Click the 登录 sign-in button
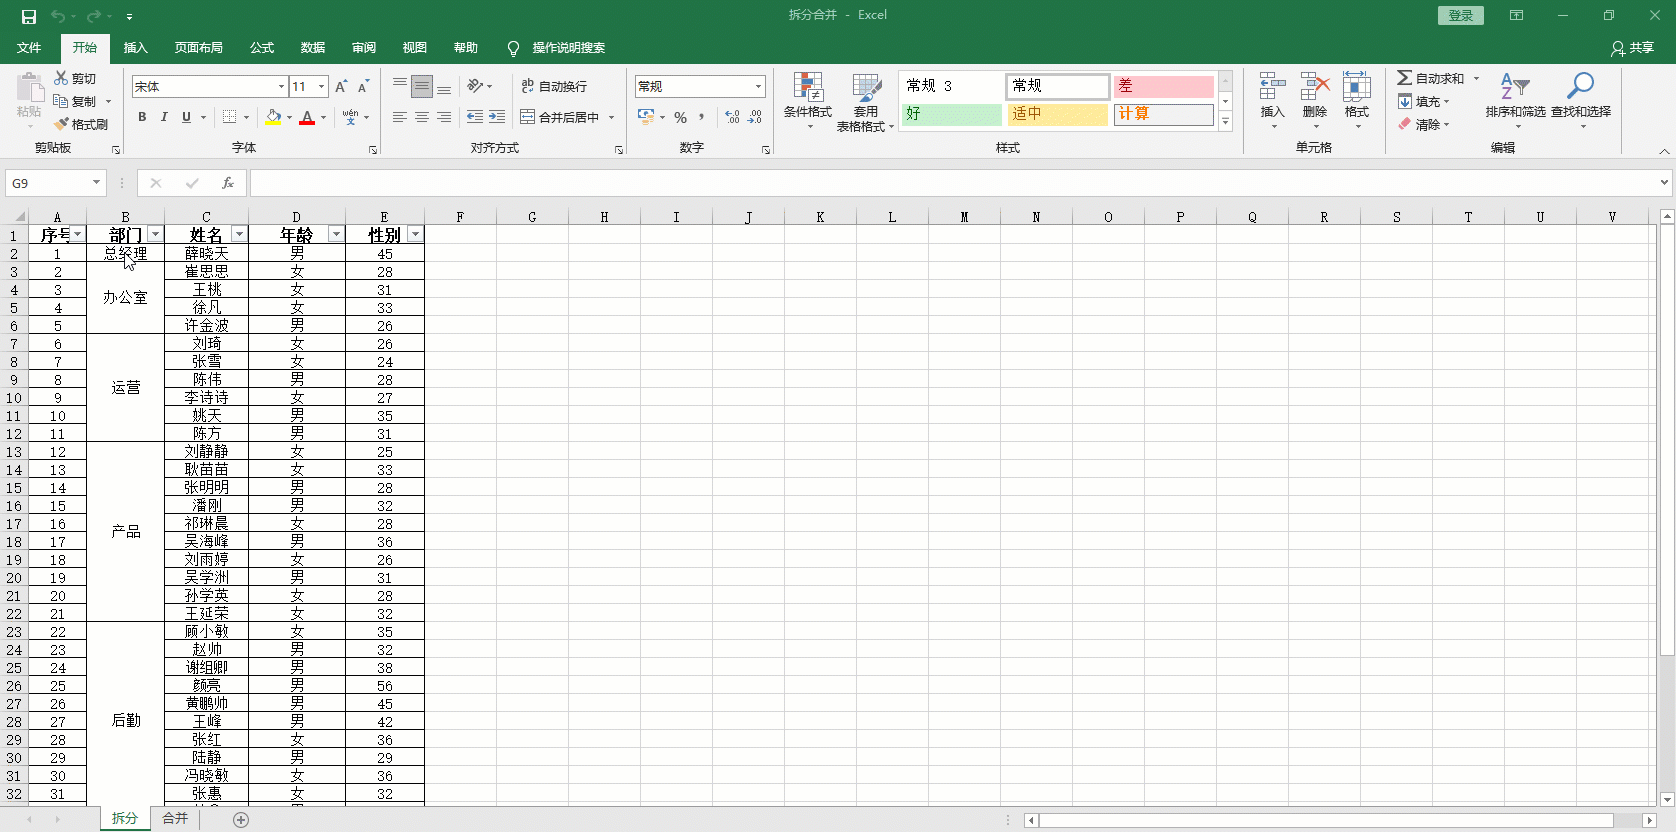This screenshot has height=832, width=1676. (1461, 15)
